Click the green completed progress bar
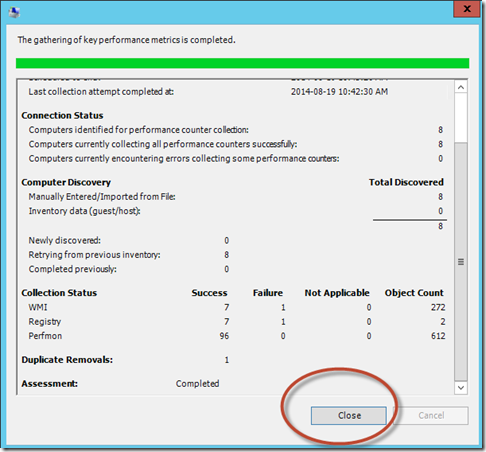This screenshot has height=452, width=486. [242, 63]
